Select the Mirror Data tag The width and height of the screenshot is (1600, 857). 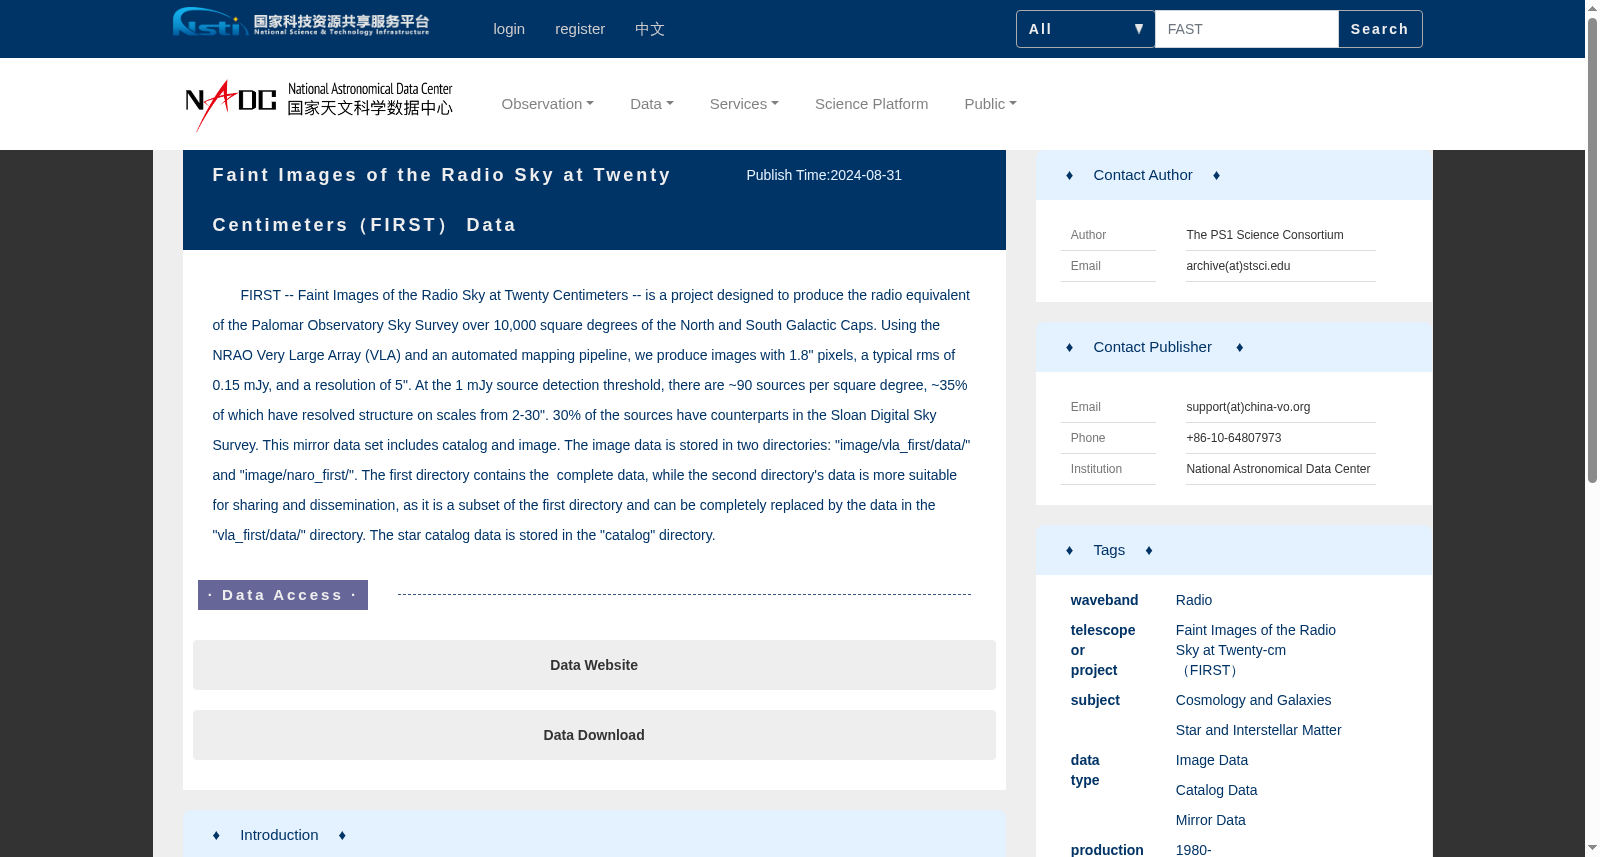[x=1211, y=820]
